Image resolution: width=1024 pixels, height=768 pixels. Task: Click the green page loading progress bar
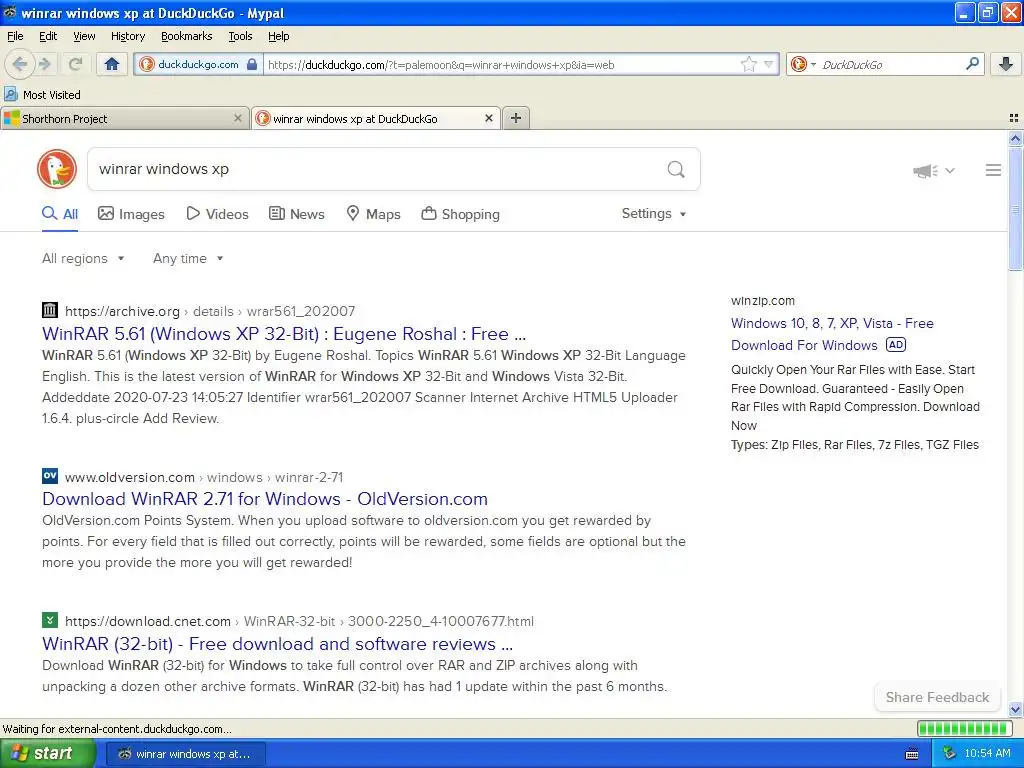[964, 728]
